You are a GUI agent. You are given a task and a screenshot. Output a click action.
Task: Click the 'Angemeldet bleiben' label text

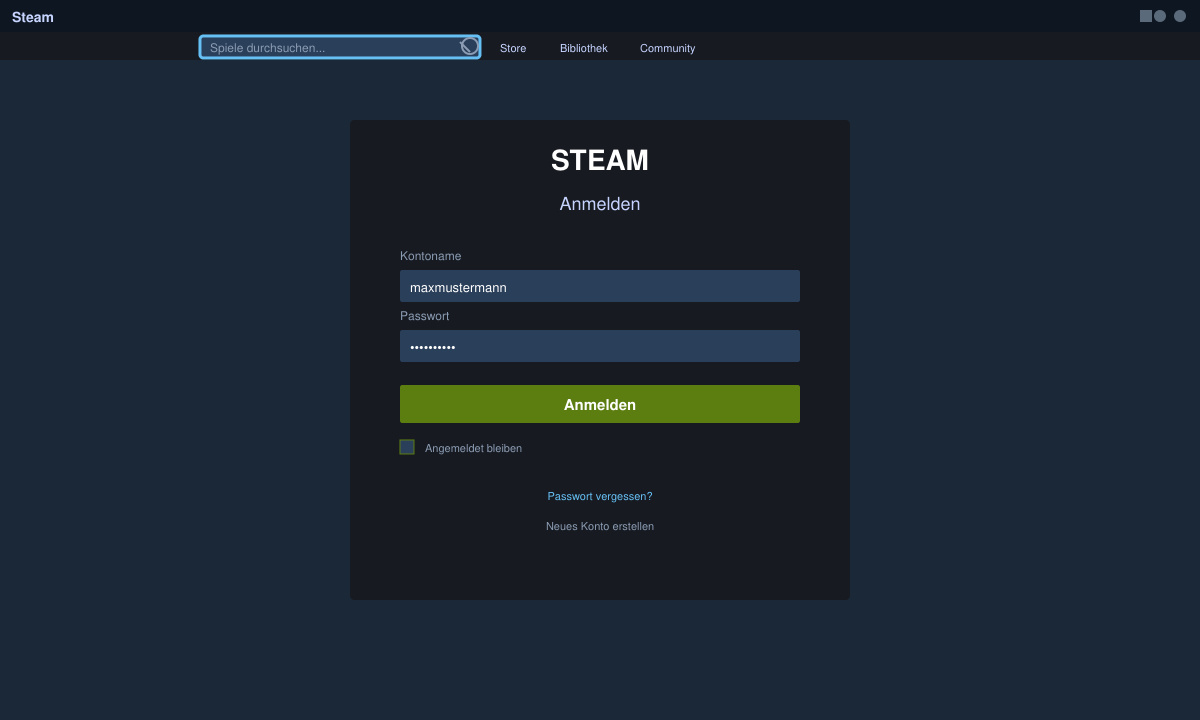pyautogui.click(x=473, y=448)
